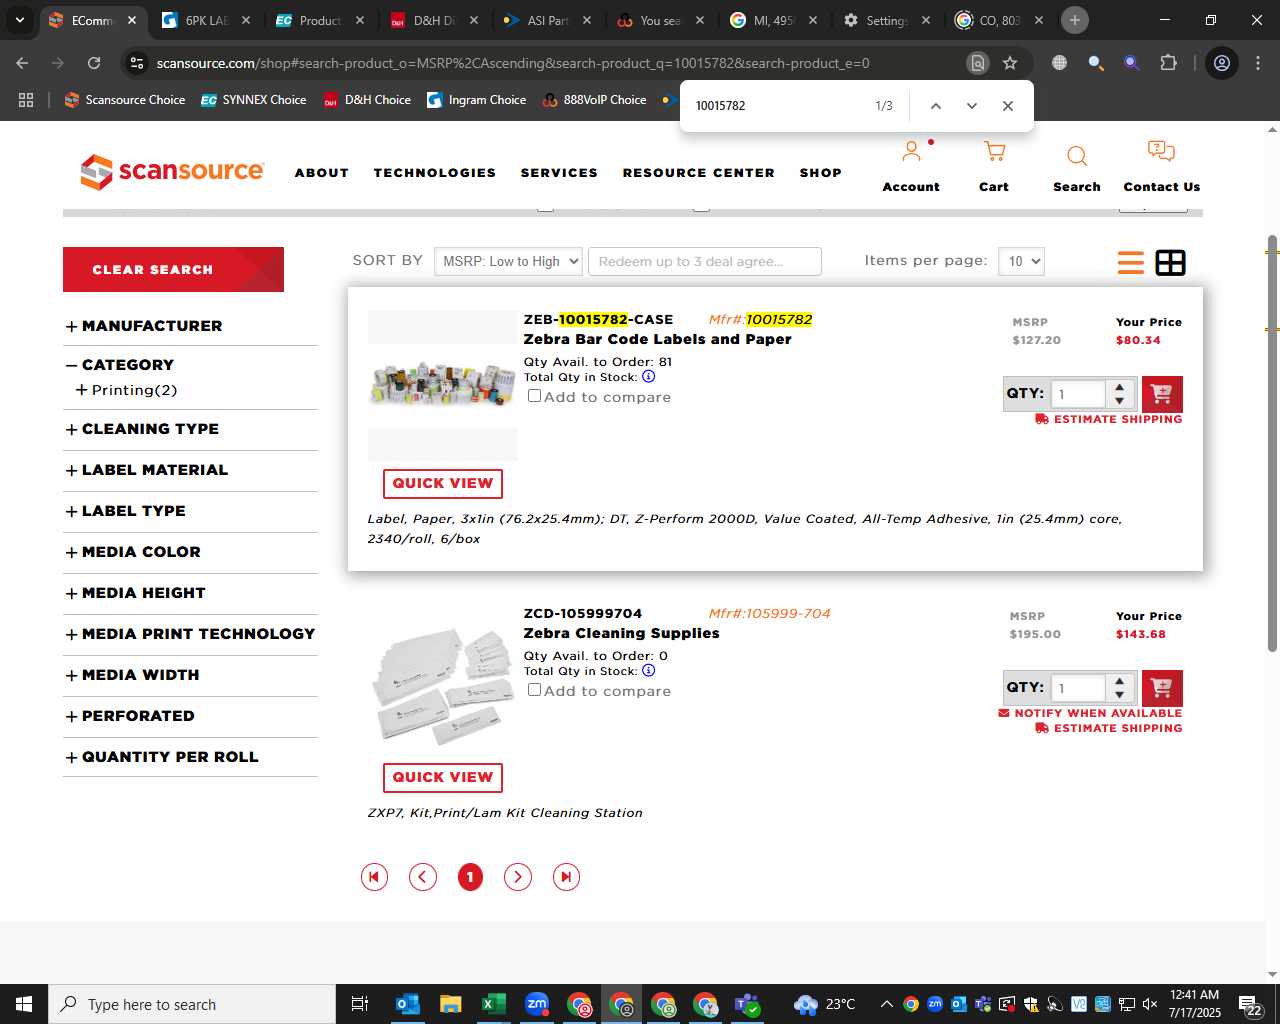Open the Account icon in header
The image size is (1280, 1024).
[x=911, y=152]
